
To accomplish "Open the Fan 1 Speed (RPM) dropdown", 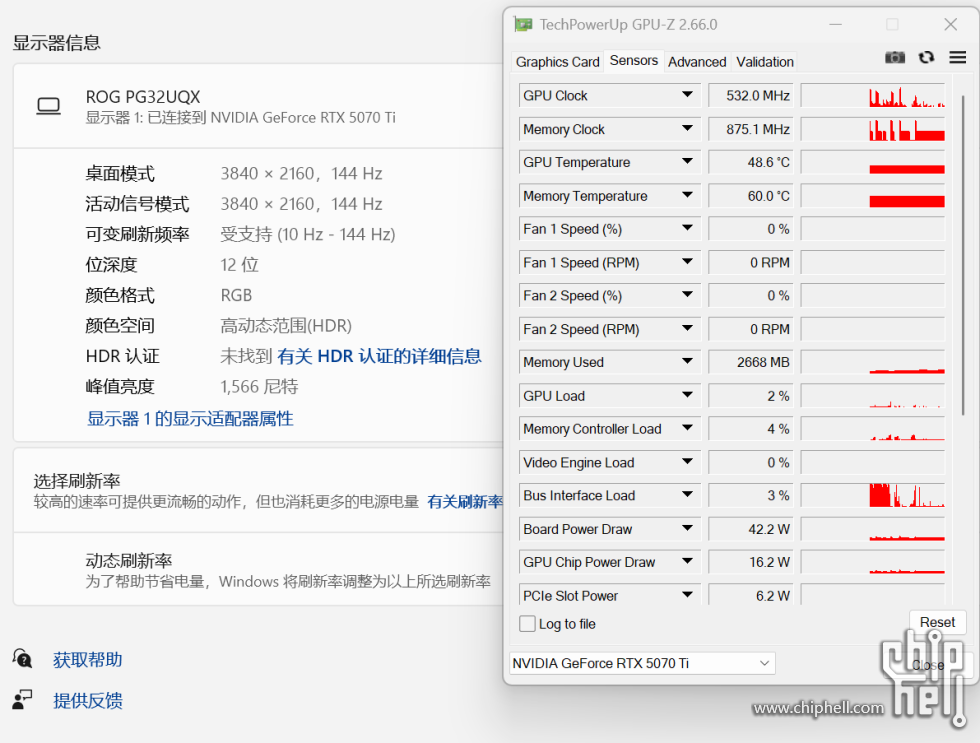I will (x=688, y=262).
